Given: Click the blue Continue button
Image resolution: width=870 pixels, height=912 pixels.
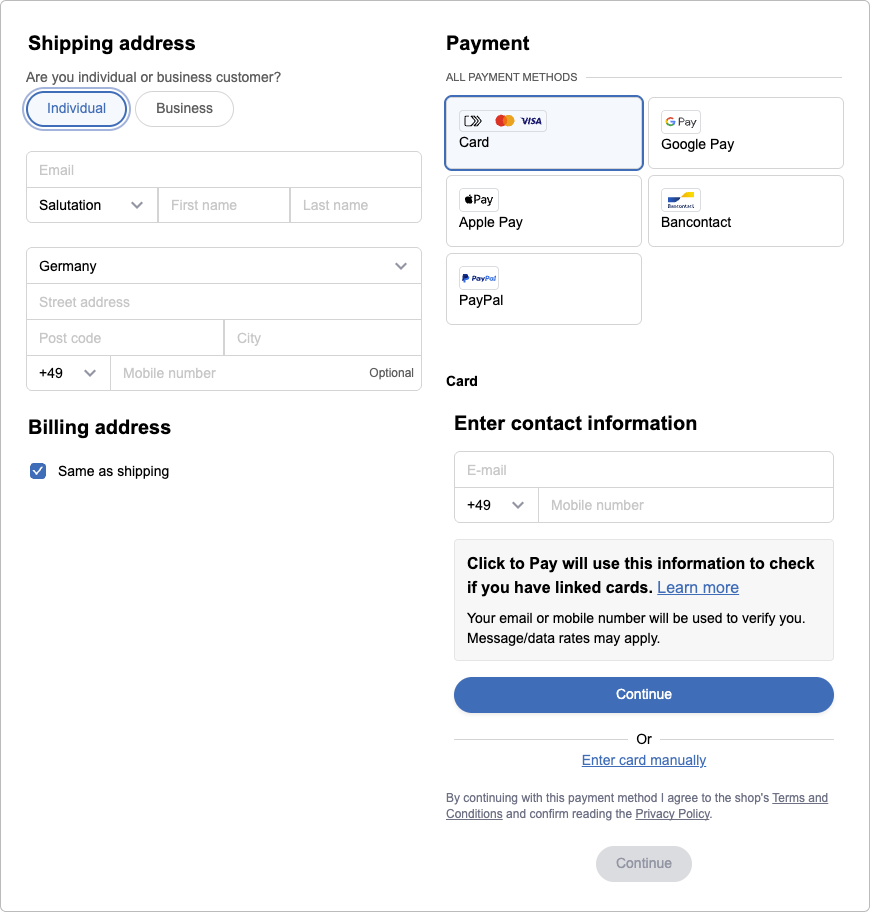Looking at the screenshot, I should pos(644,694).
